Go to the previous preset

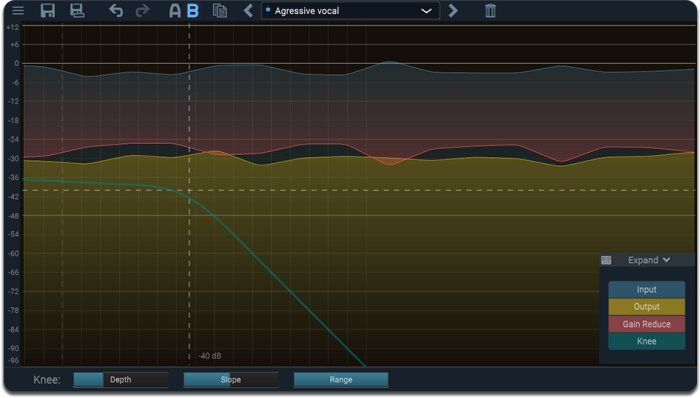click(248, 11)
